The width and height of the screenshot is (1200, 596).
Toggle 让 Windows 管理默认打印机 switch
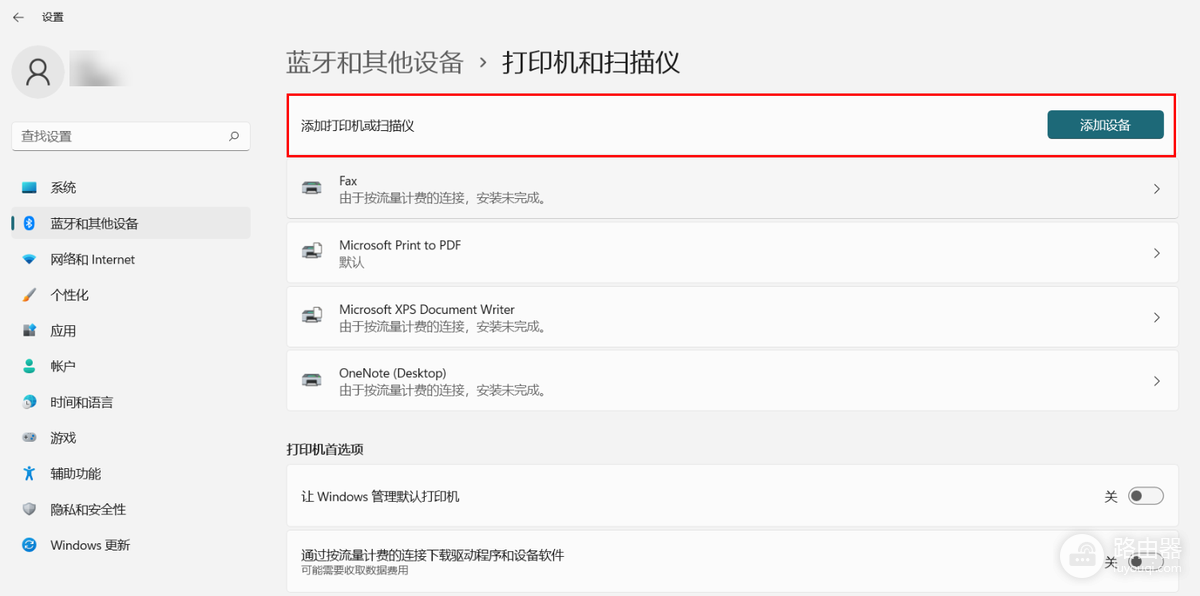1146,496
